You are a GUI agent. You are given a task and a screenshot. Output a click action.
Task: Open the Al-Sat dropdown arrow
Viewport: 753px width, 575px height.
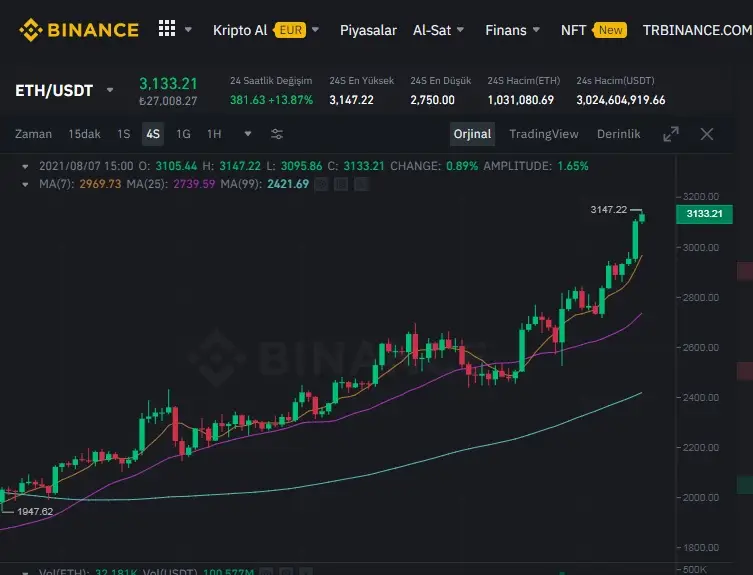click(460, 30)
